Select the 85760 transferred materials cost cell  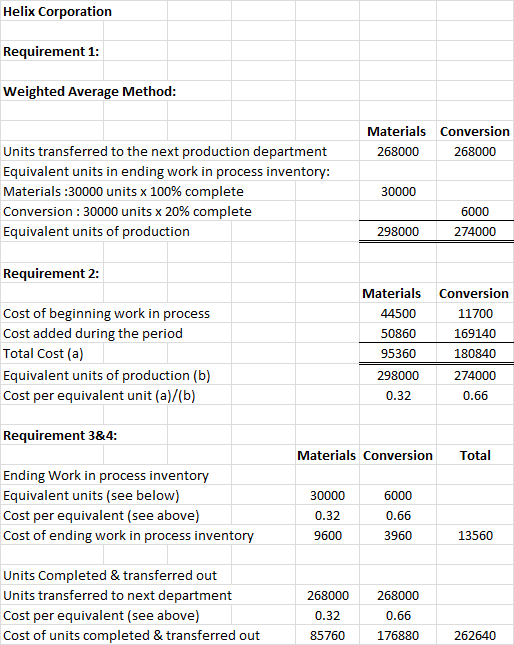[x=327, y=636]
